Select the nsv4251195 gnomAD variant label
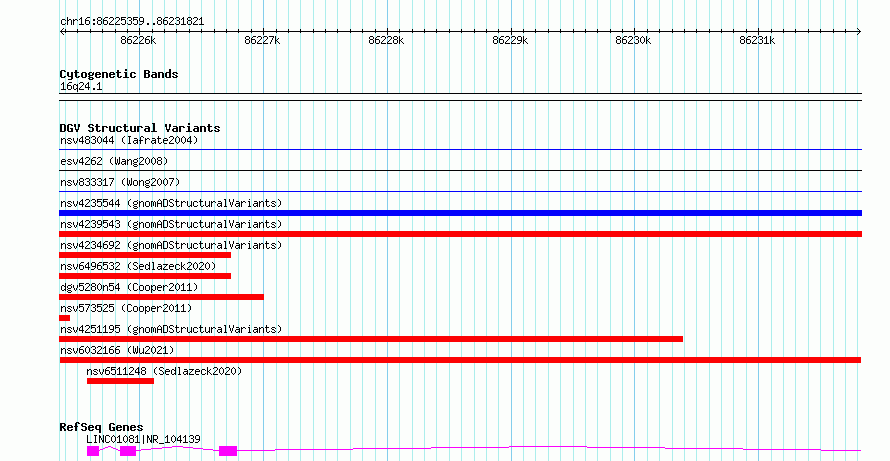The image size is (890, 461). click(x=171, y=329)
